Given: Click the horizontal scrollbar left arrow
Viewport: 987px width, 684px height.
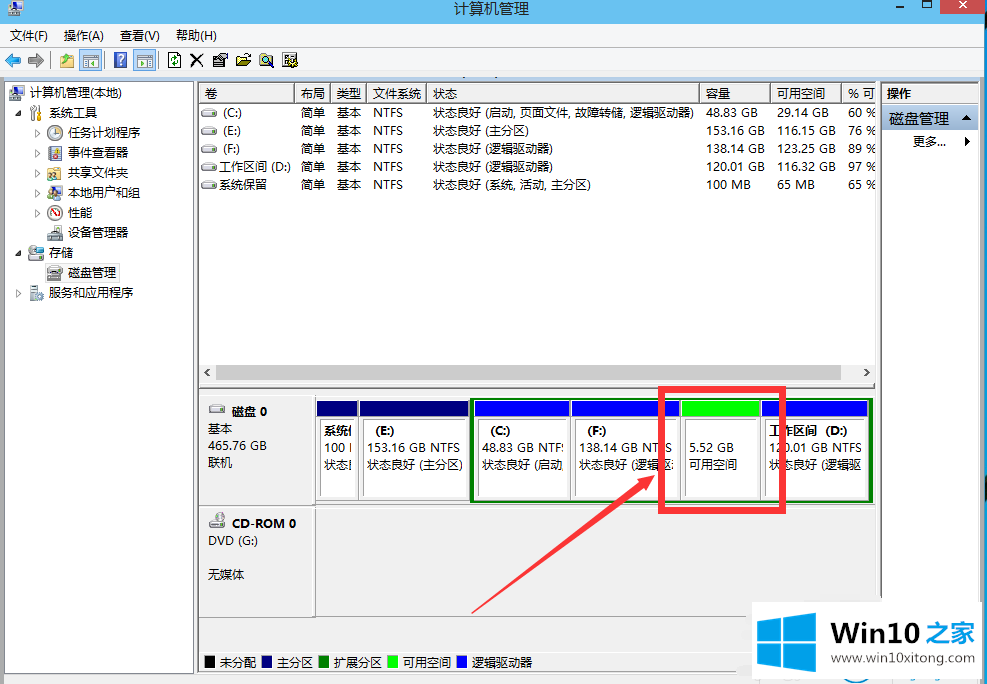Looking at the screenshot, I should (x=208, y=373).
